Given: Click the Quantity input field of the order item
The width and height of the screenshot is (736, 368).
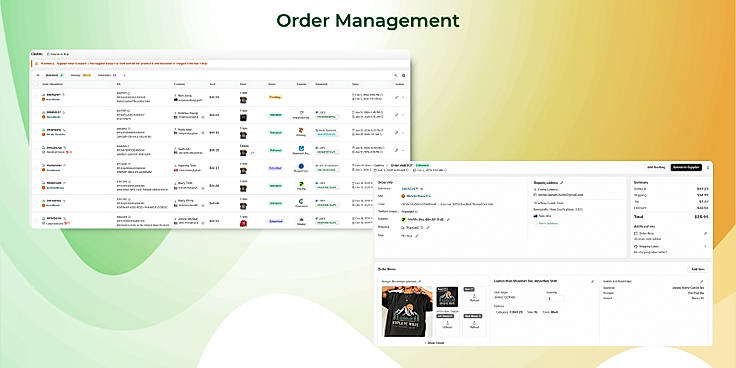Looking at the screenshot, I should (x=554, y=299).
